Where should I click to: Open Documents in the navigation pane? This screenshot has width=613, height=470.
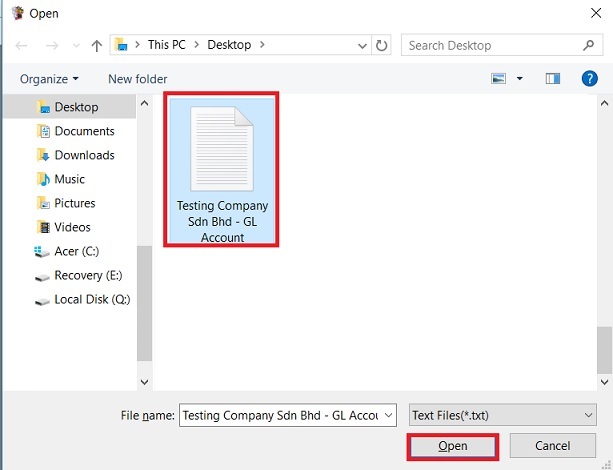[84, 131]
